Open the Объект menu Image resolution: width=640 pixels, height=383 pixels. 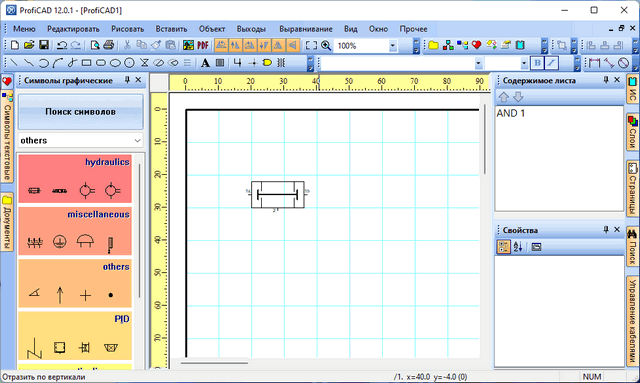212,29
